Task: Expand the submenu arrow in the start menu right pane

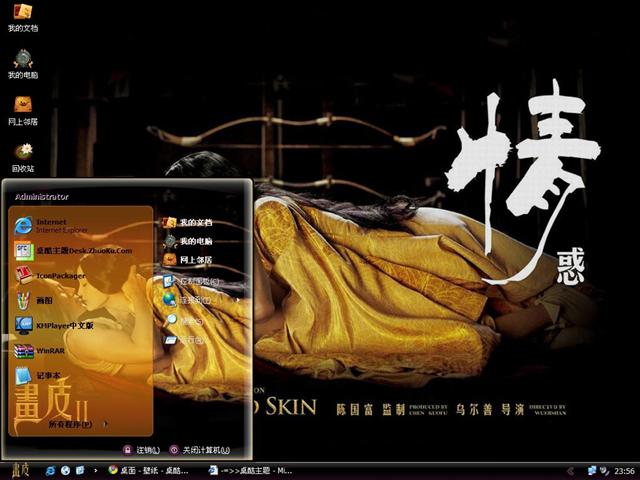Action: click(x=238, y=300)
